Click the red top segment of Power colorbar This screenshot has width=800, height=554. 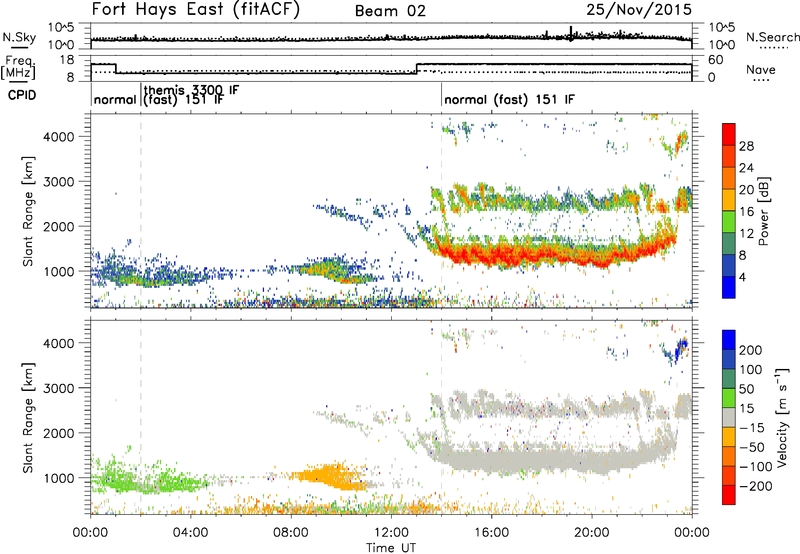click(x=729, y=135)
